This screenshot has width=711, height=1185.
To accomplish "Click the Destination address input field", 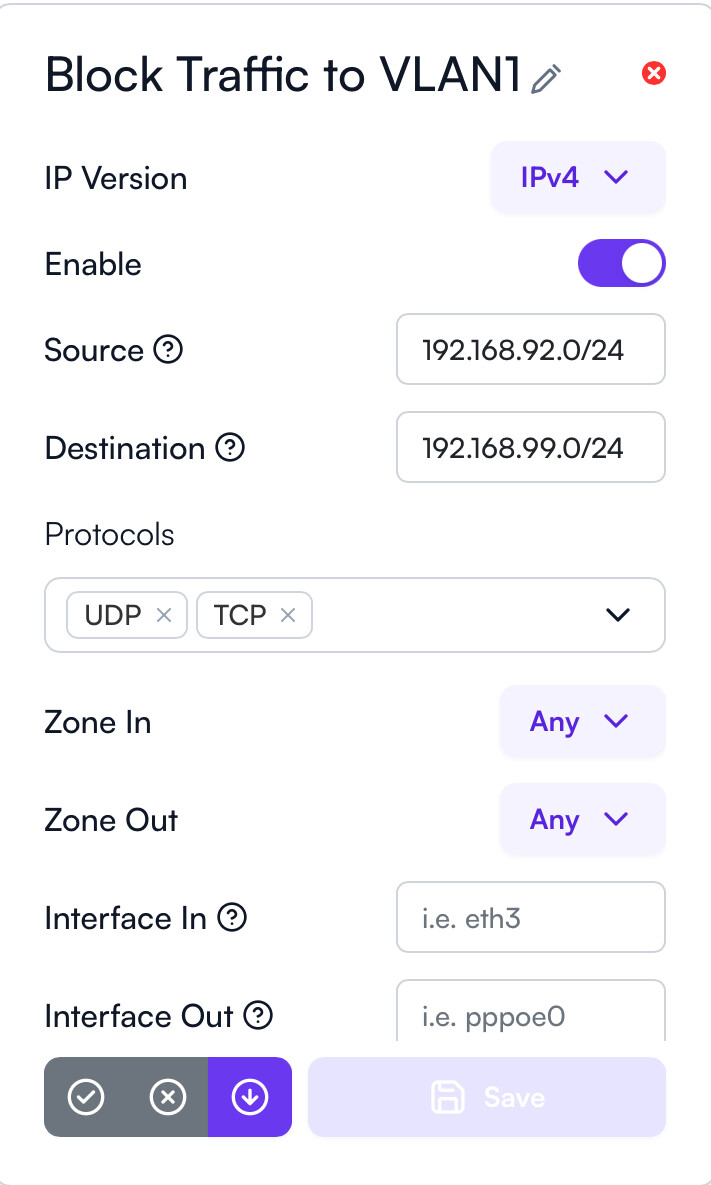I will click(530, 448).
